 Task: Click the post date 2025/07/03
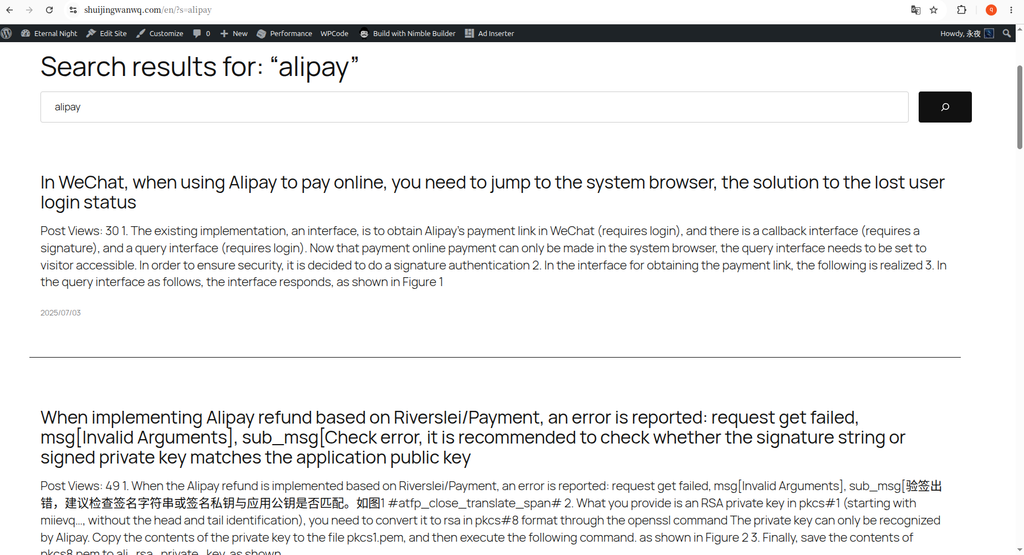pyautogui.click(x=61, y=313)
